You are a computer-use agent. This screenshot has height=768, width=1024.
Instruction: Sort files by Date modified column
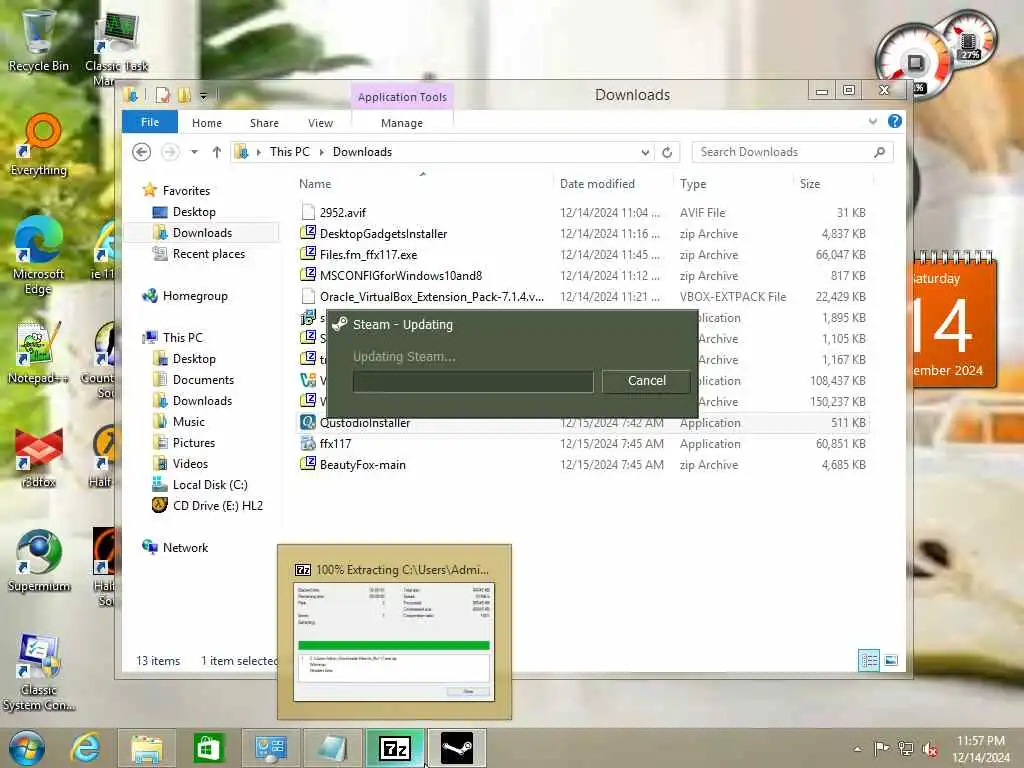tap(597, 184)
